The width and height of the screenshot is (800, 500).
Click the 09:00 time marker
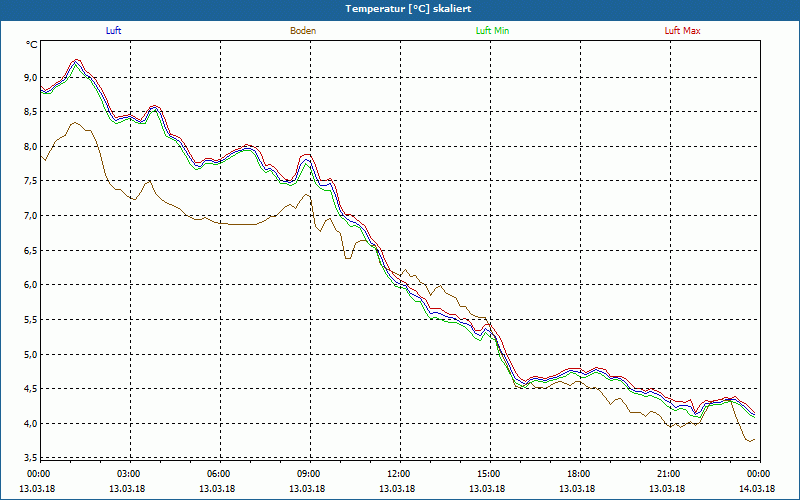point(308,474)
